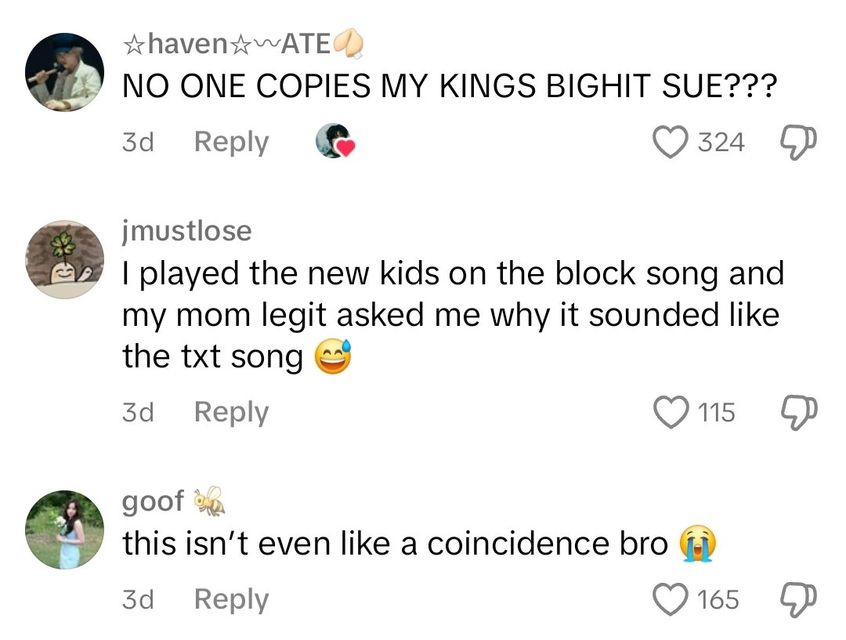Viewport: 846px width, 640px height.
Task: Reply to goof's comment
Action: pos(230,599)
